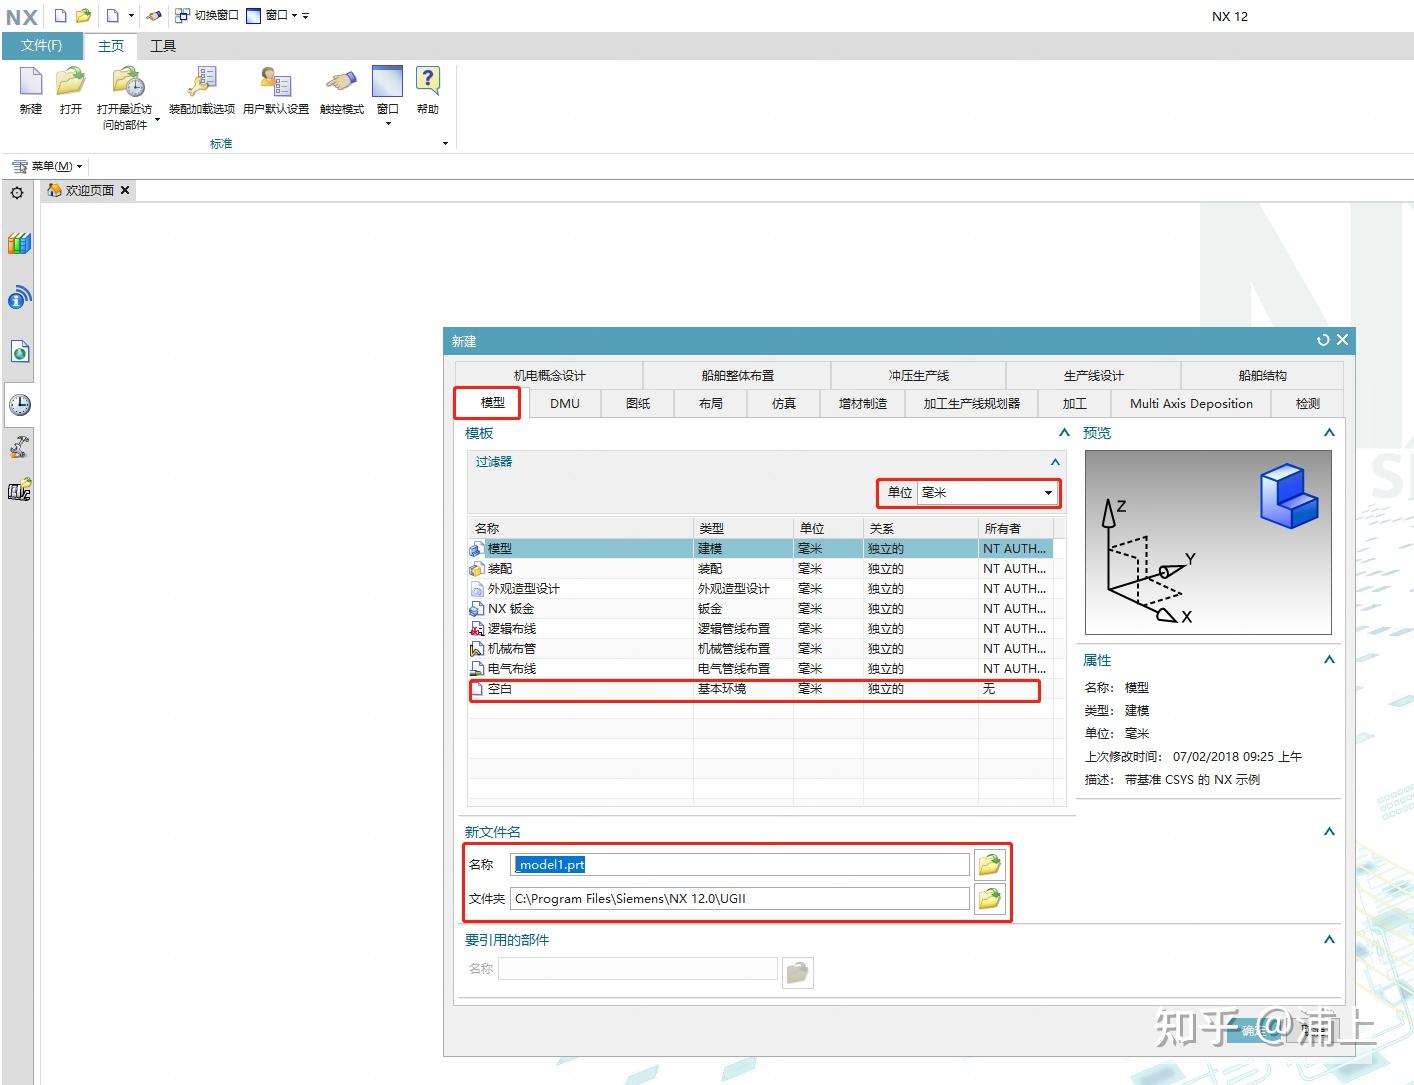Switch to the 加工 tab
The height and width of the screenshot is (1085, 1414).
pos(1075,403)
